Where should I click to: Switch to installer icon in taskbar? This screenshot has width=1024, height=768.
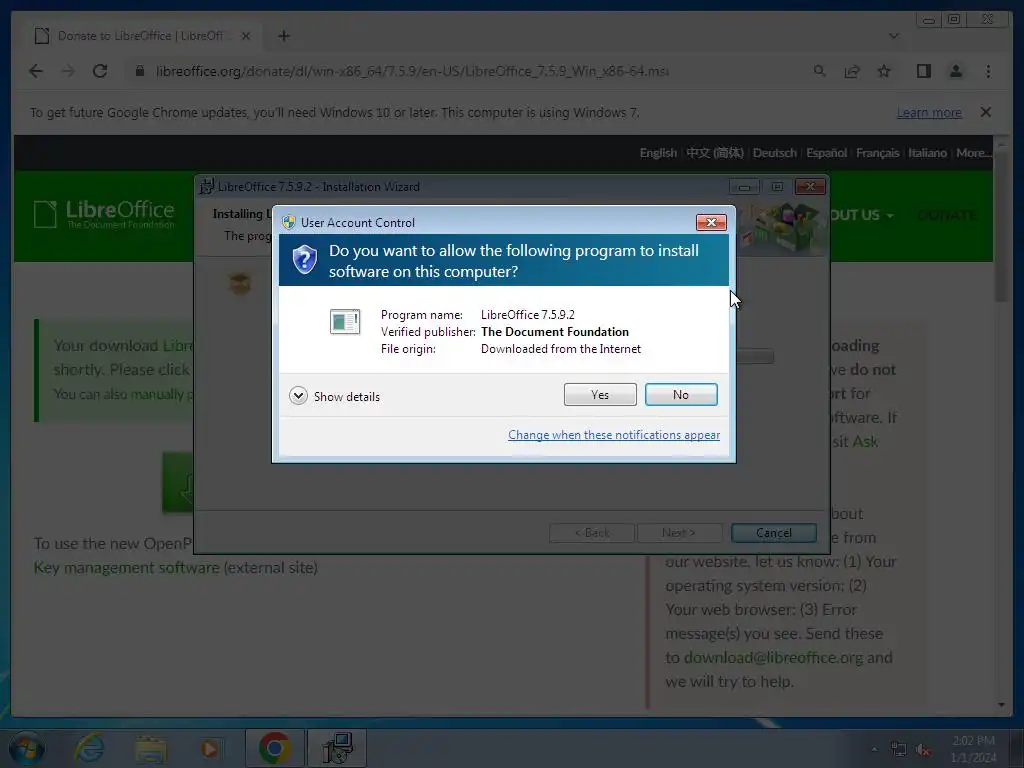coord(337,748)
